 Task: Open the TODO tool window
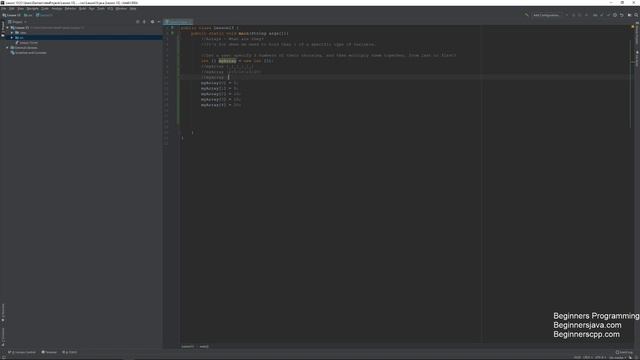point(70,352)
